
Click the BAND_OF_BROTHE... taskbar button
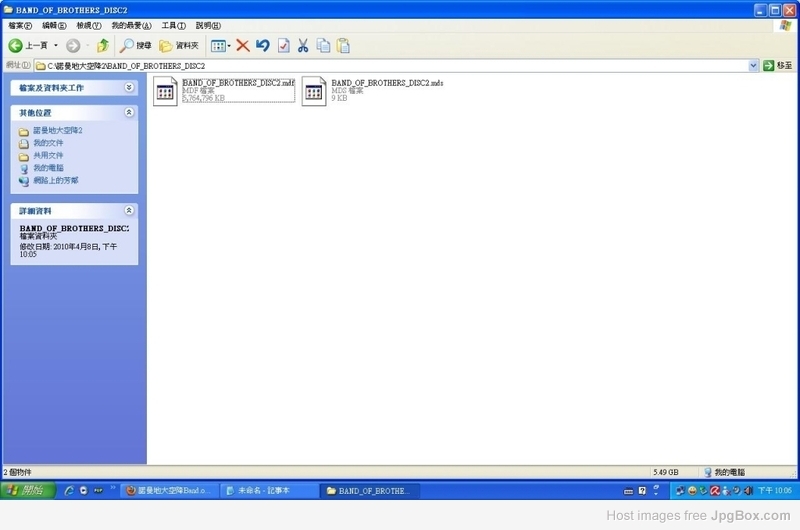click(x=370, y=491)
